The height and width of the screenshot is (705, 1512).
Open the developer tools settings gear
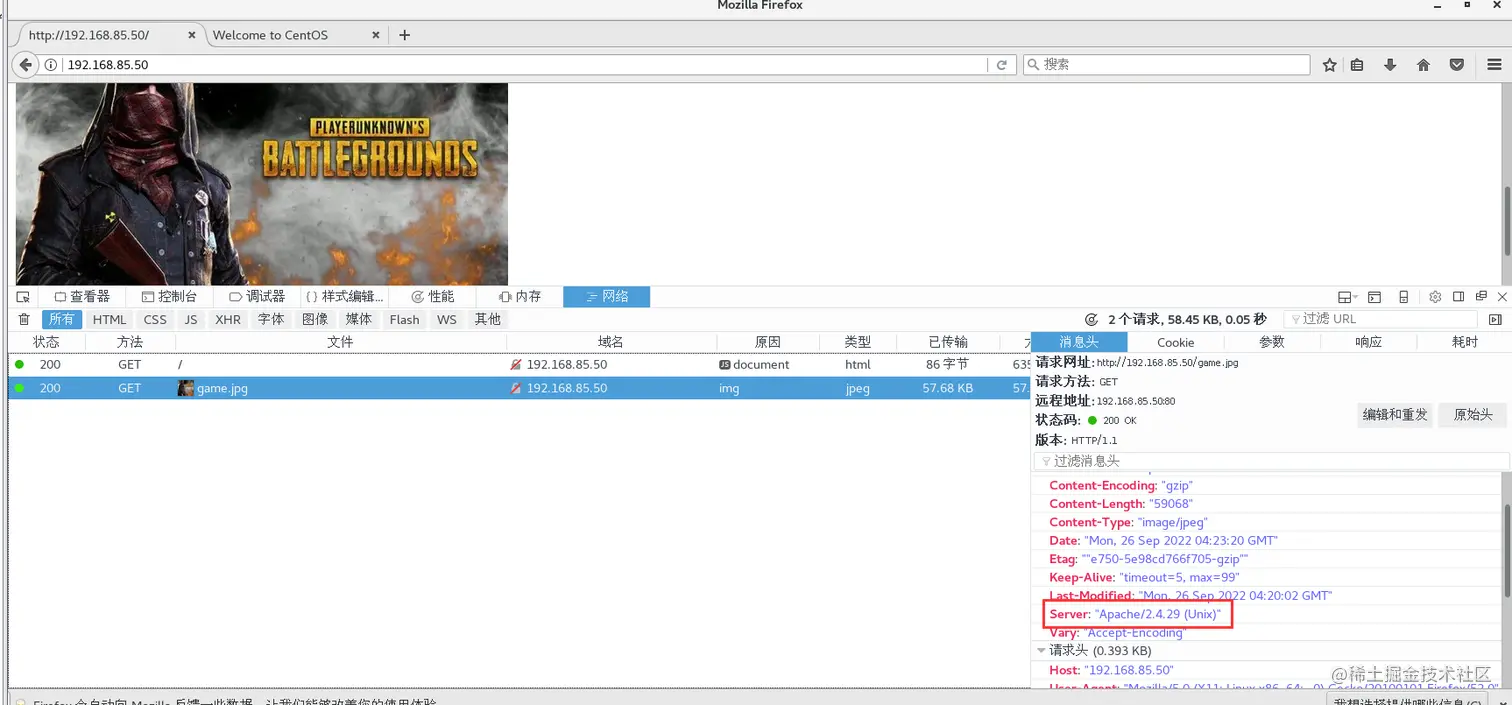(x=1436, y=296)
